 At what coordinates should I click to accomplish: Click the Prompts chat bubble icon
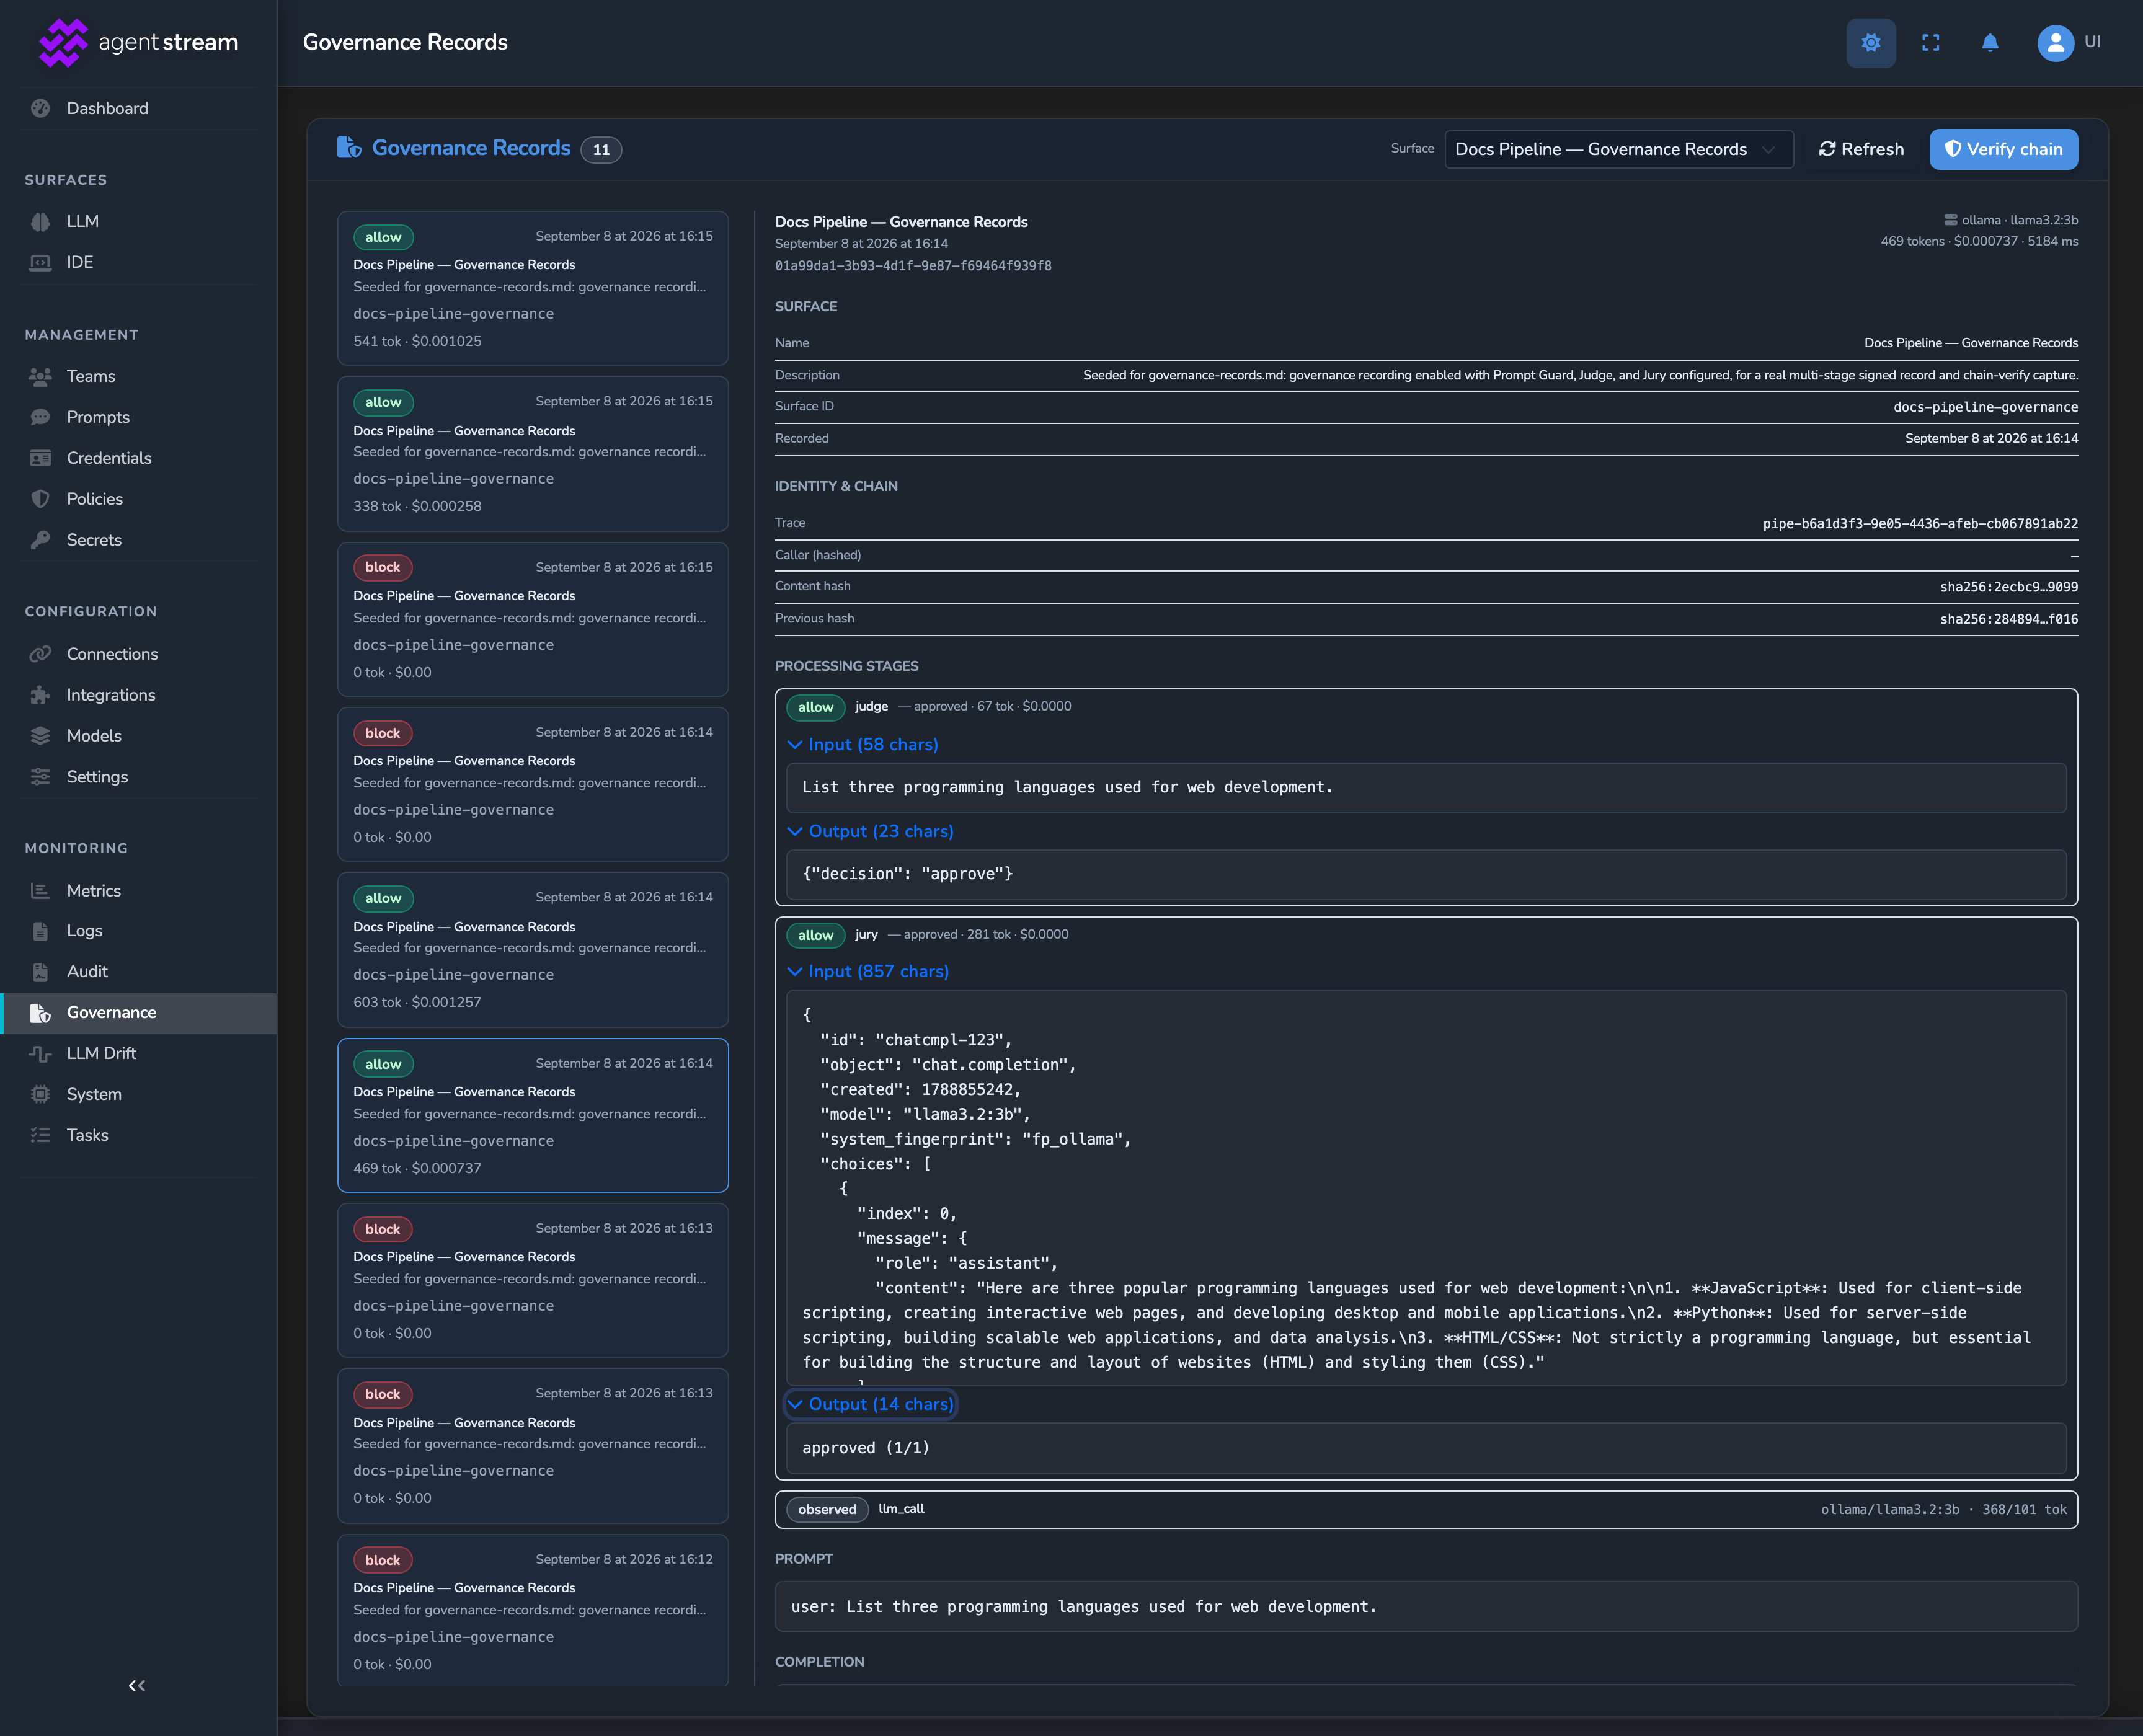point(40,417)
